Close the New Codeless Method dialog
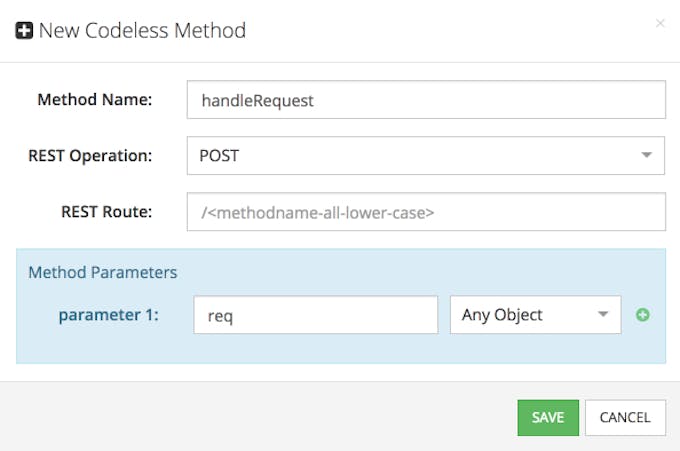680x451 pixels. click(x=659, y=23)
